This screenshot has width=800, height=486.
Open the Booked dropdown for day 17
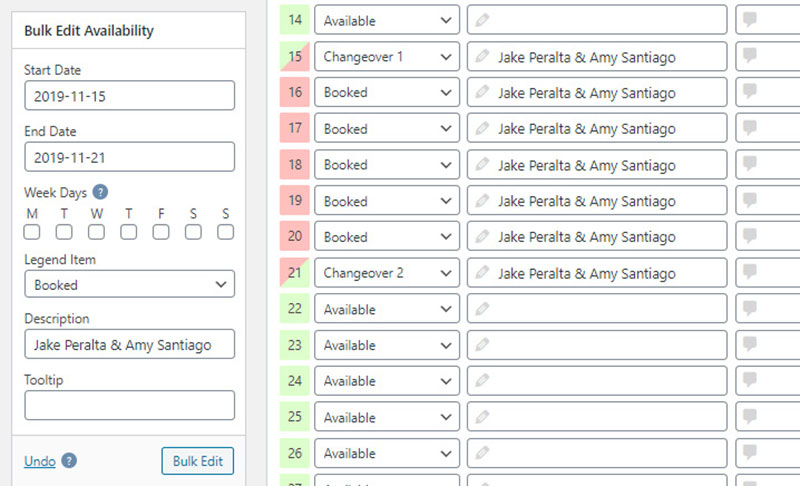pyautogui.click(x=387, y=128)
